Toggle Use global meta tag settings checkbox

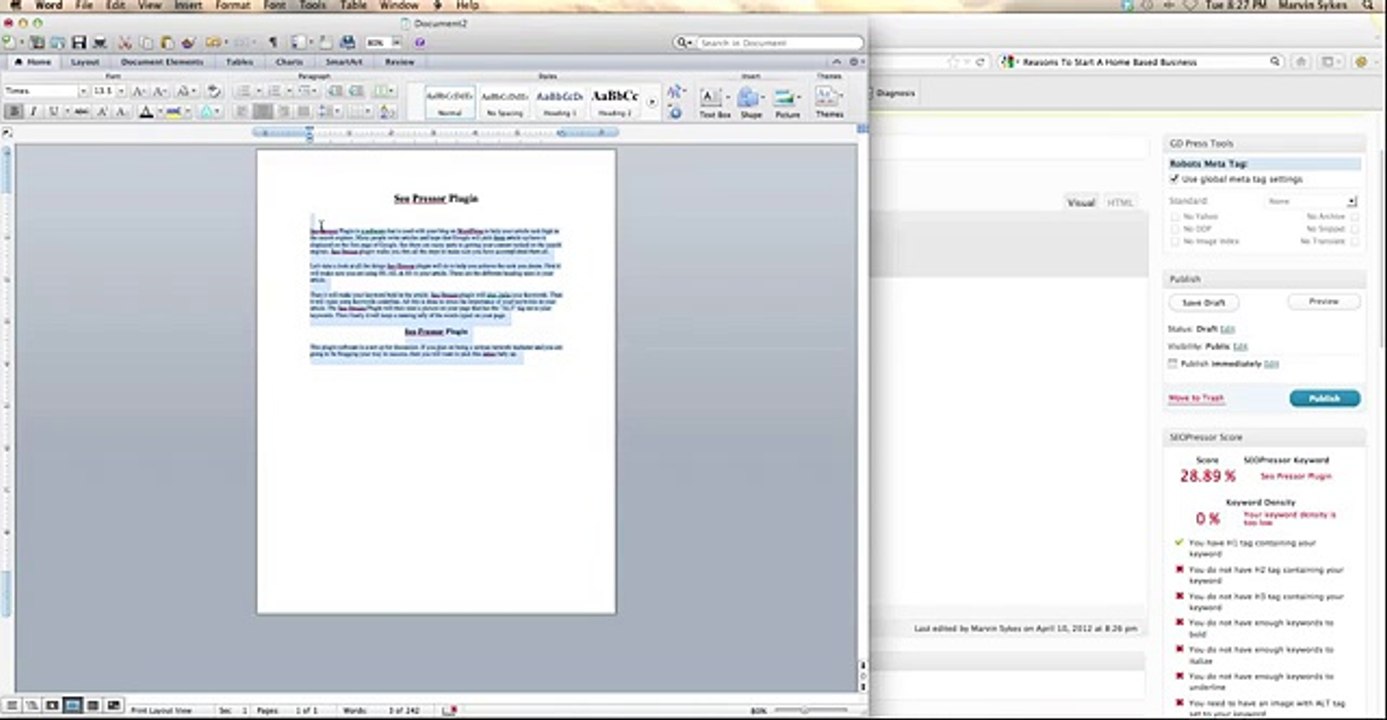(1175, 179)
